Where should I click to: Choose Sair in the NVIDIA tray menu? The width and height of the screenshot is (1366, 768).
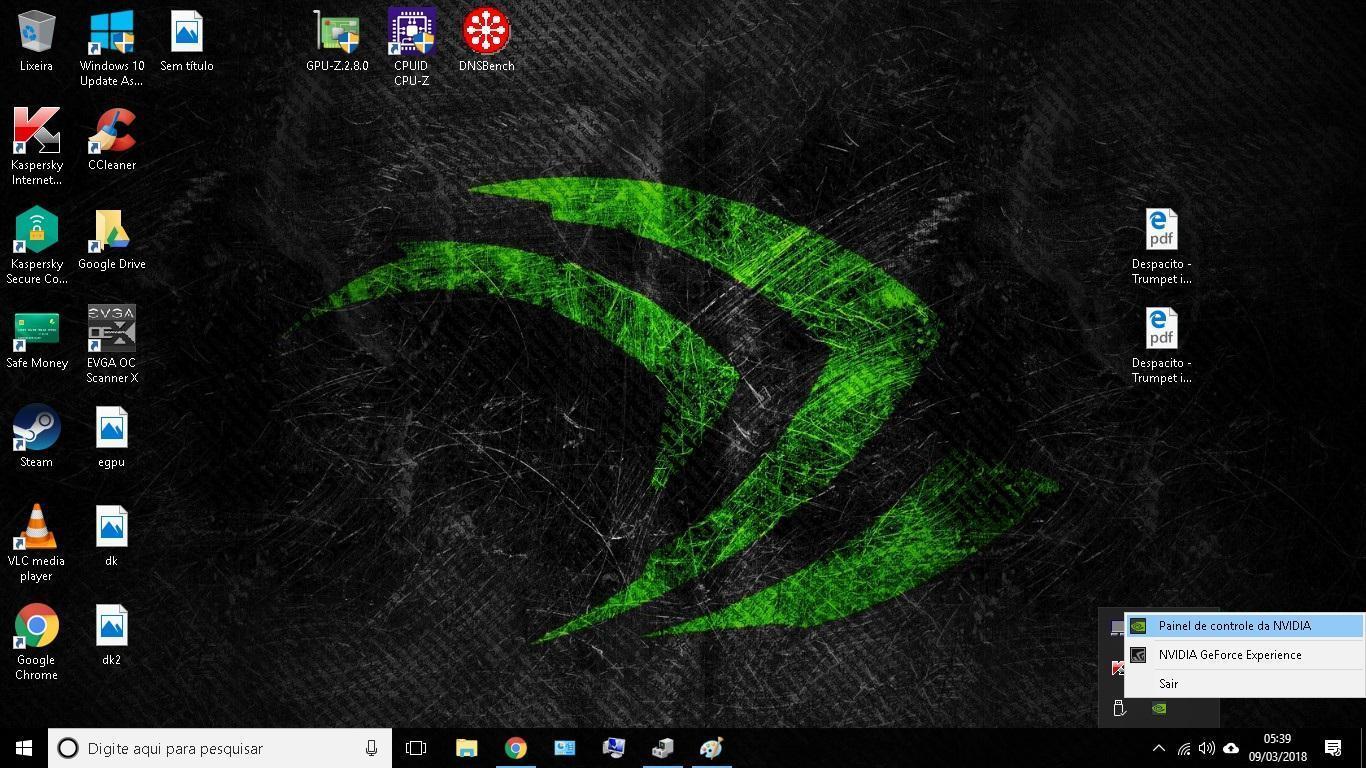pyautogui.click(x=1244, y=684)
